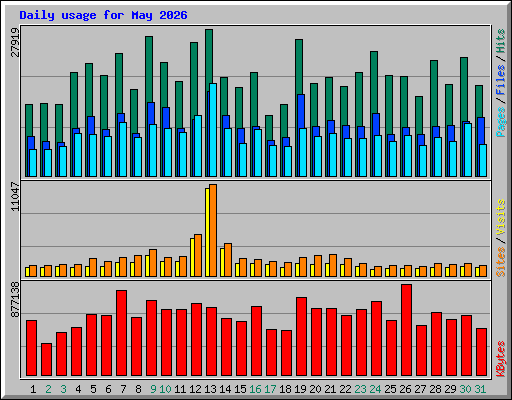Click the orange visits bar for day 12
512x400 pixels.
(x=198, y=255)
